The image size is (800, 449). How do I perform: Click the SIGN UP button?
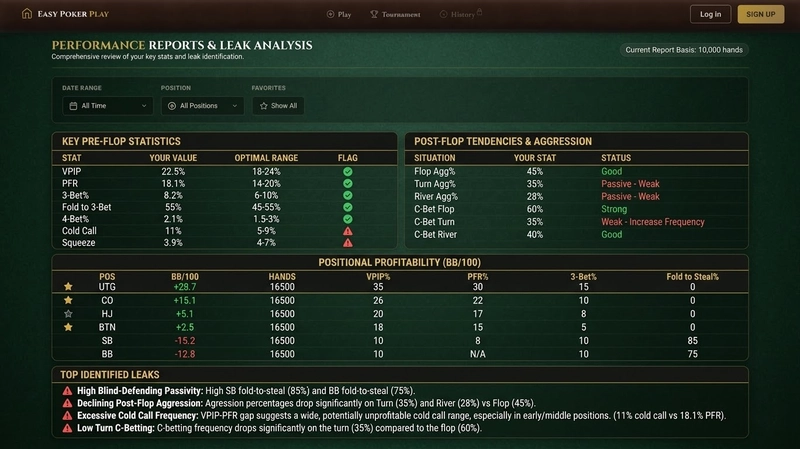761,14
